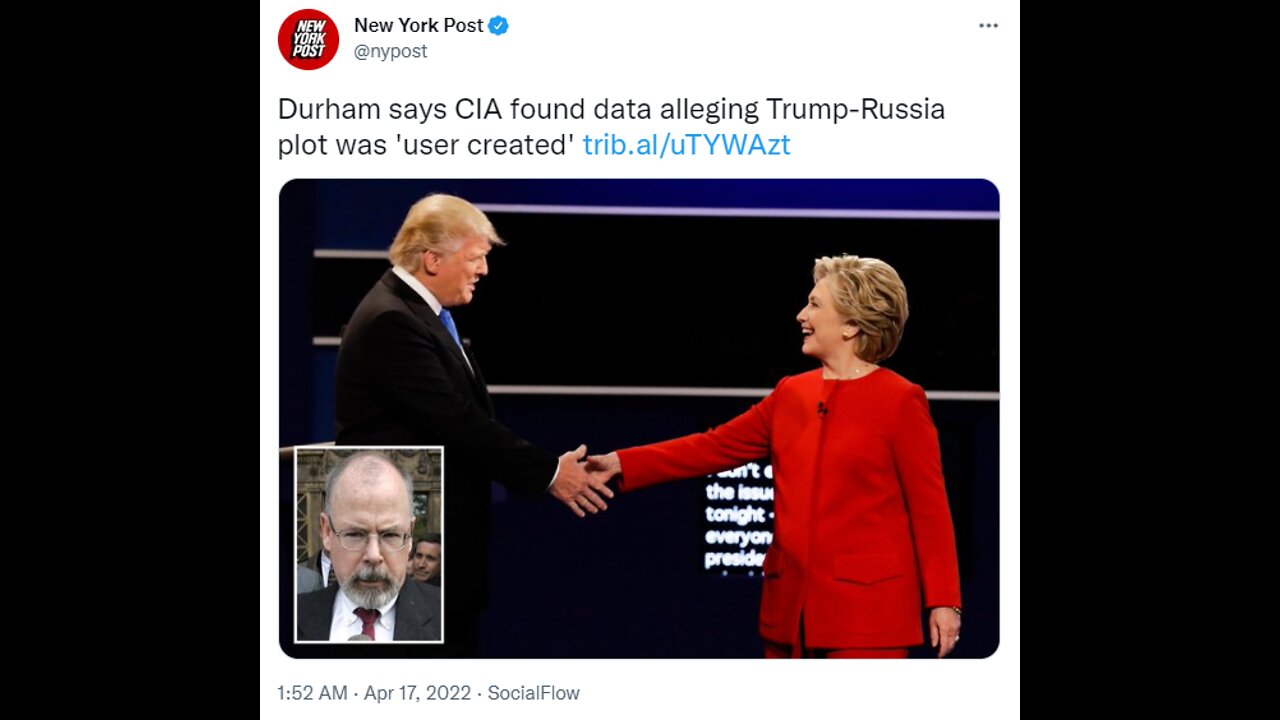The height and width of the screenshot is (720, 1280).
Task: Open the SocialFlow source label
Action: click(533, 693)
